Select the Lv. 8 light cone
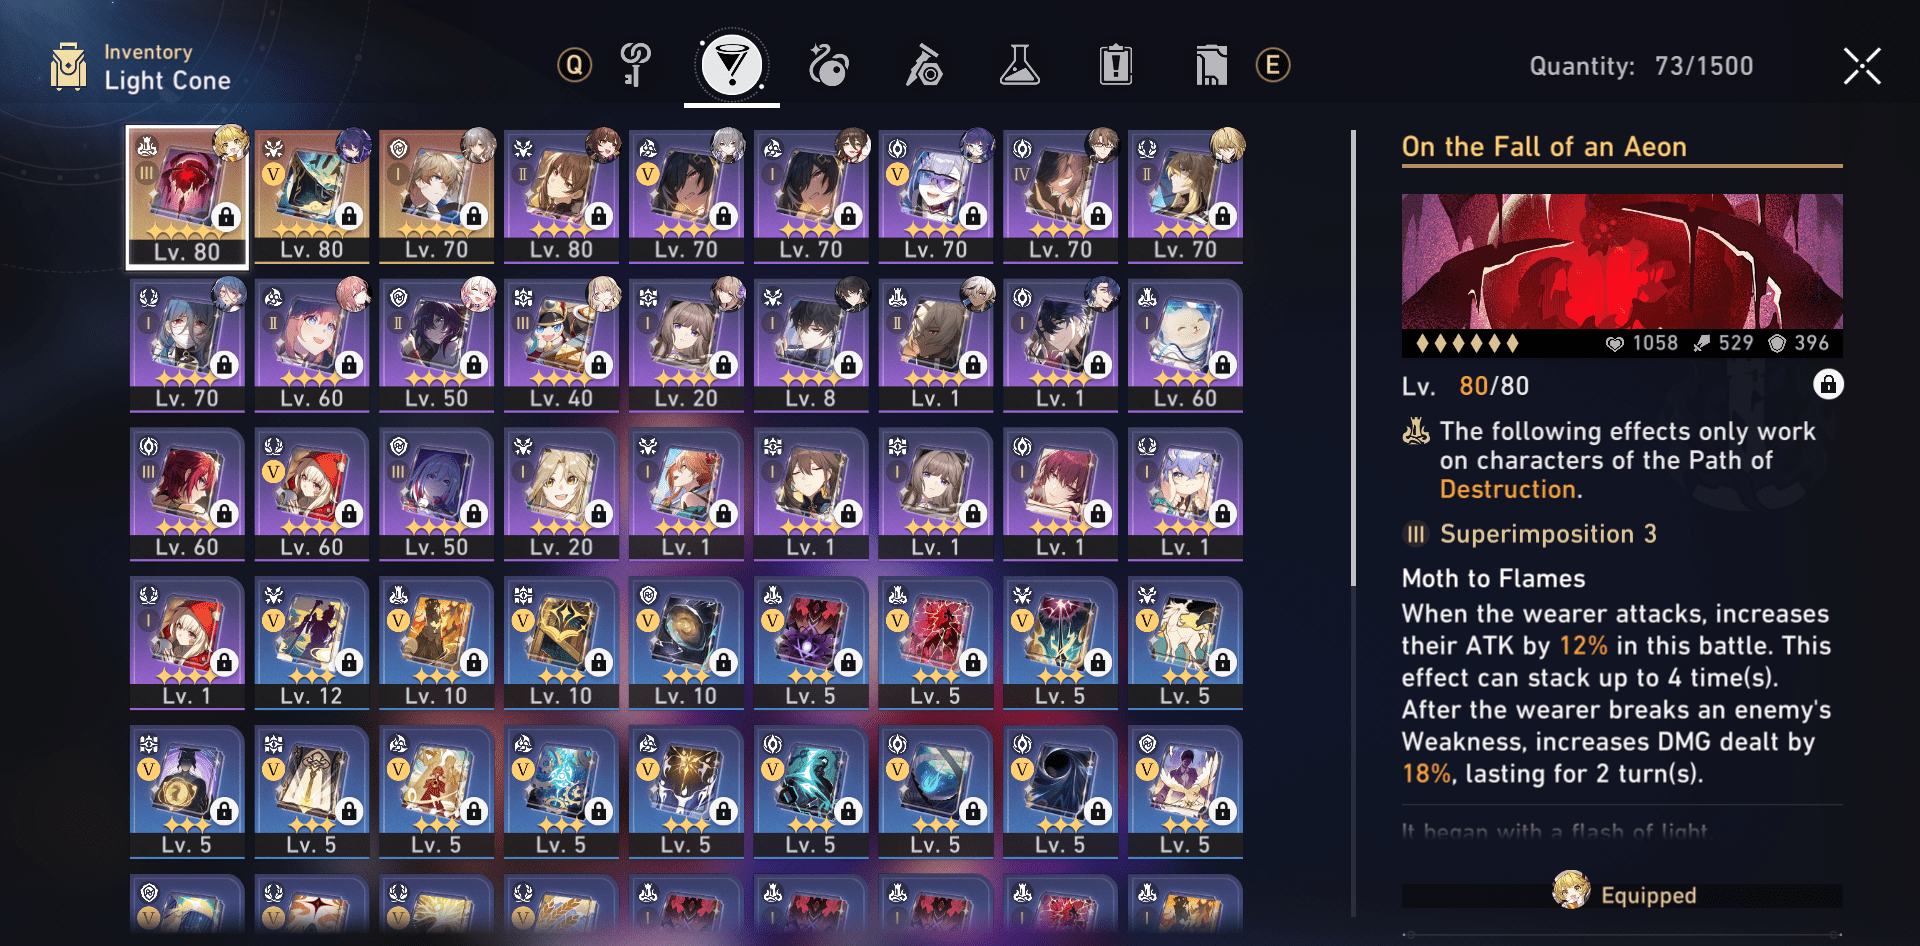The width and height of the screenshot is (1920, 946). click(x=811, y=346)
